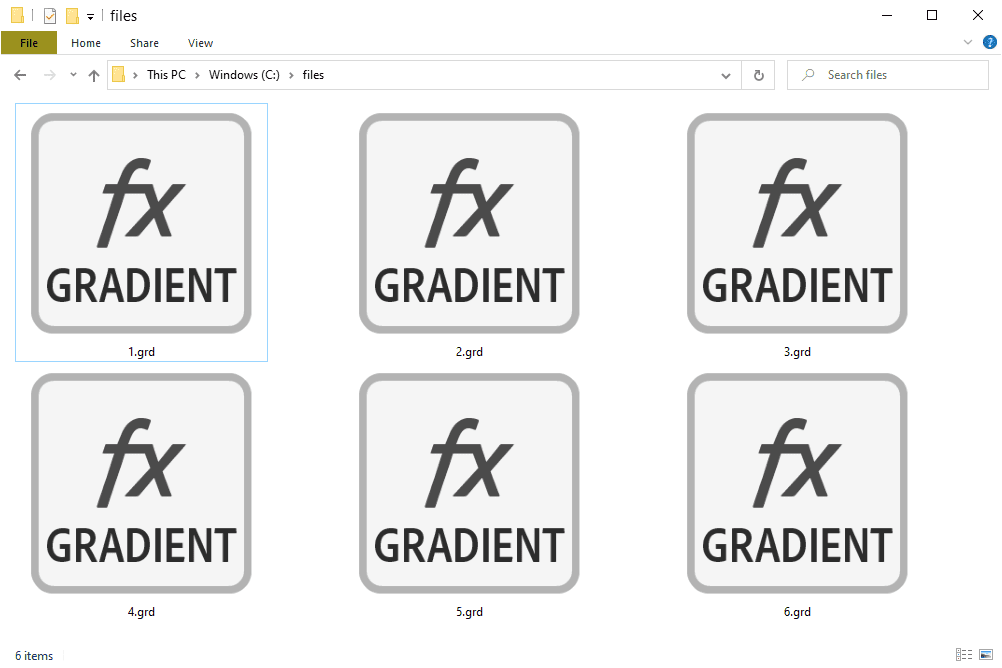Screen dimensions: 1002x668
Task: Maximize the files window
Action: pyautogui.click(x=932, y=15)
